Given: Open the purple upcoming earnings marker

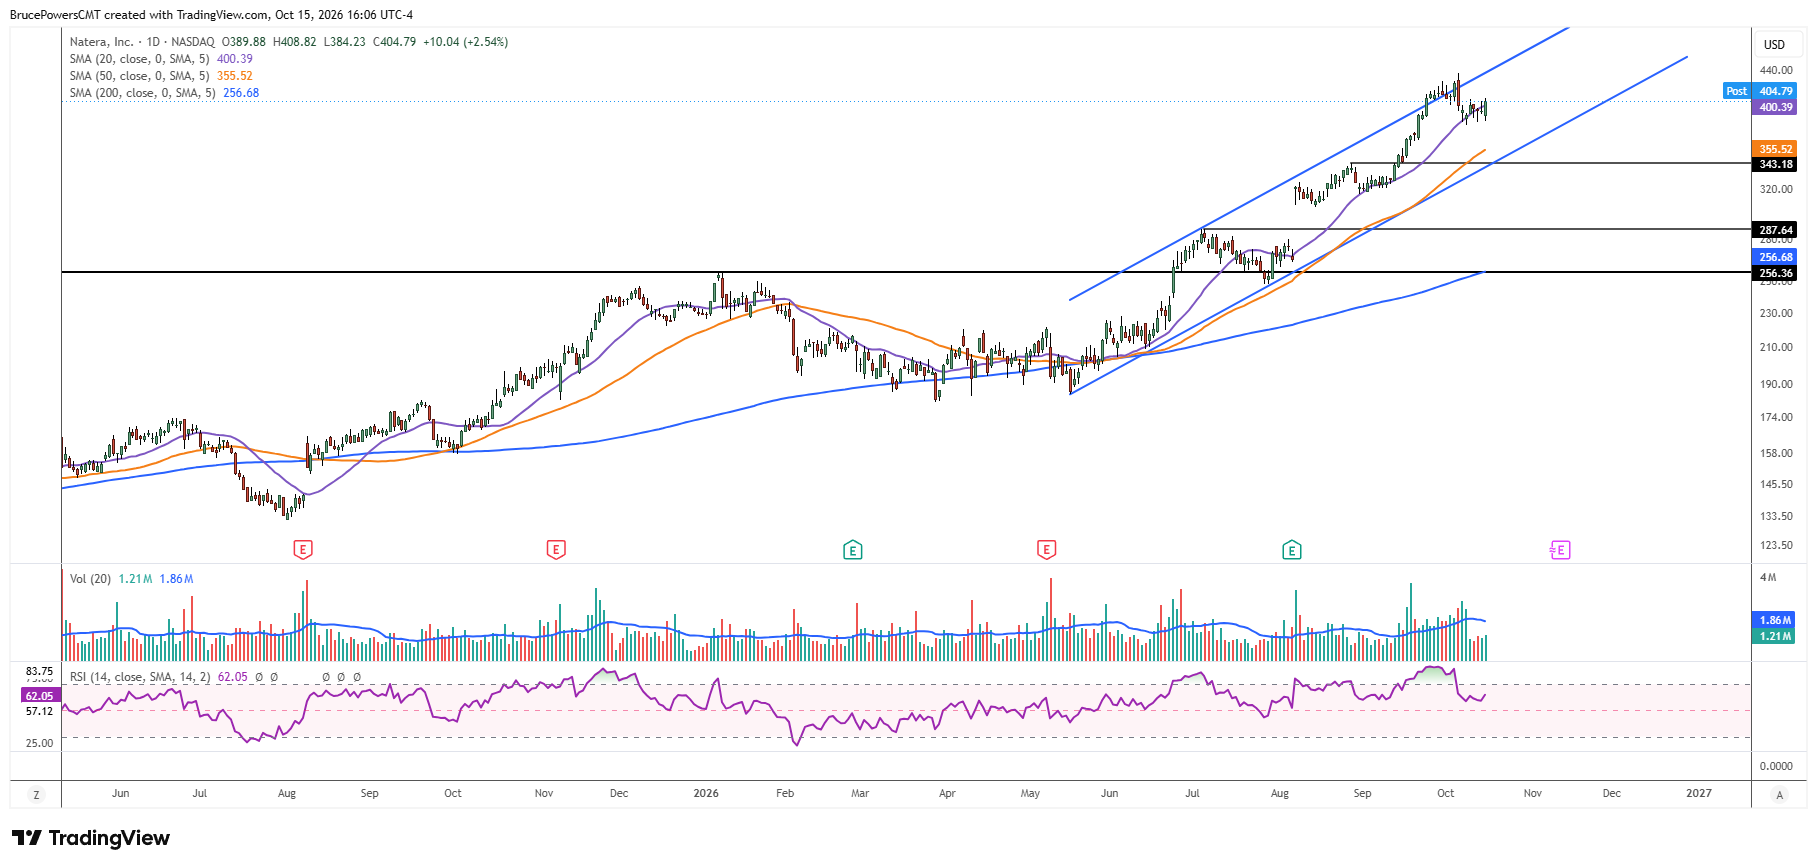Looking at the screenshot, I should [x=1560, y=550].
